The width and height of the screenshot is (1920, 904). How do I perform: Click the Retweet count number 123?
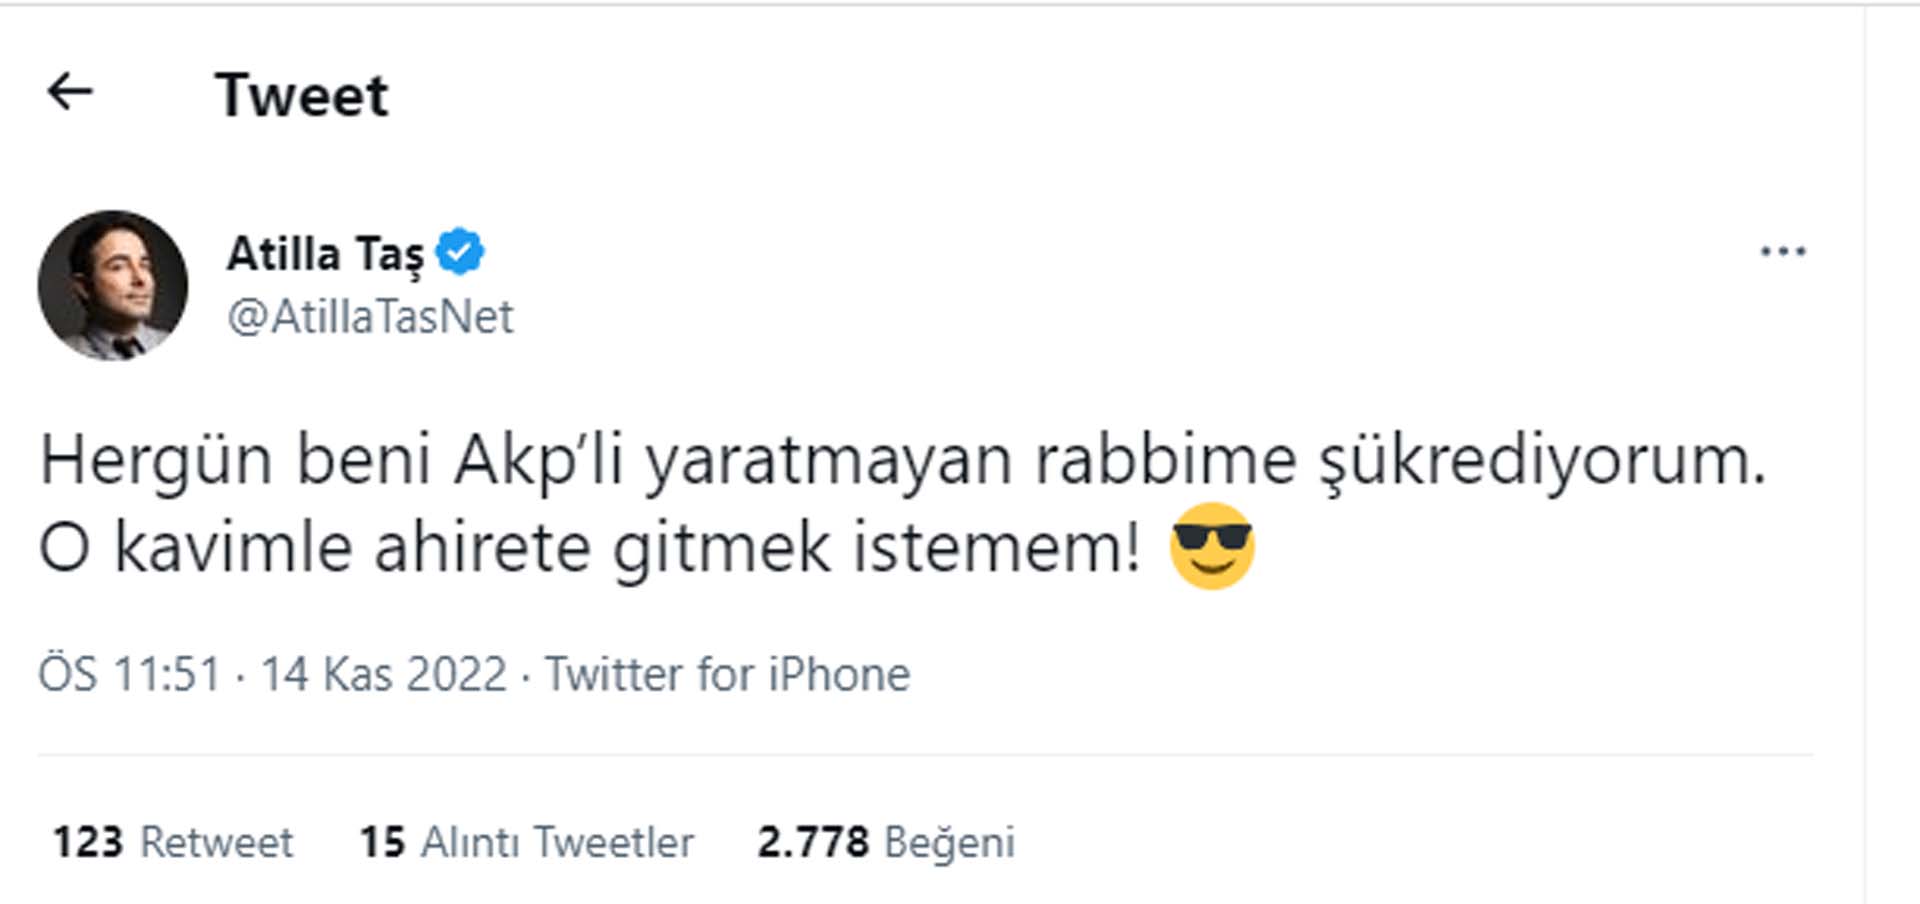coord(88,843)
